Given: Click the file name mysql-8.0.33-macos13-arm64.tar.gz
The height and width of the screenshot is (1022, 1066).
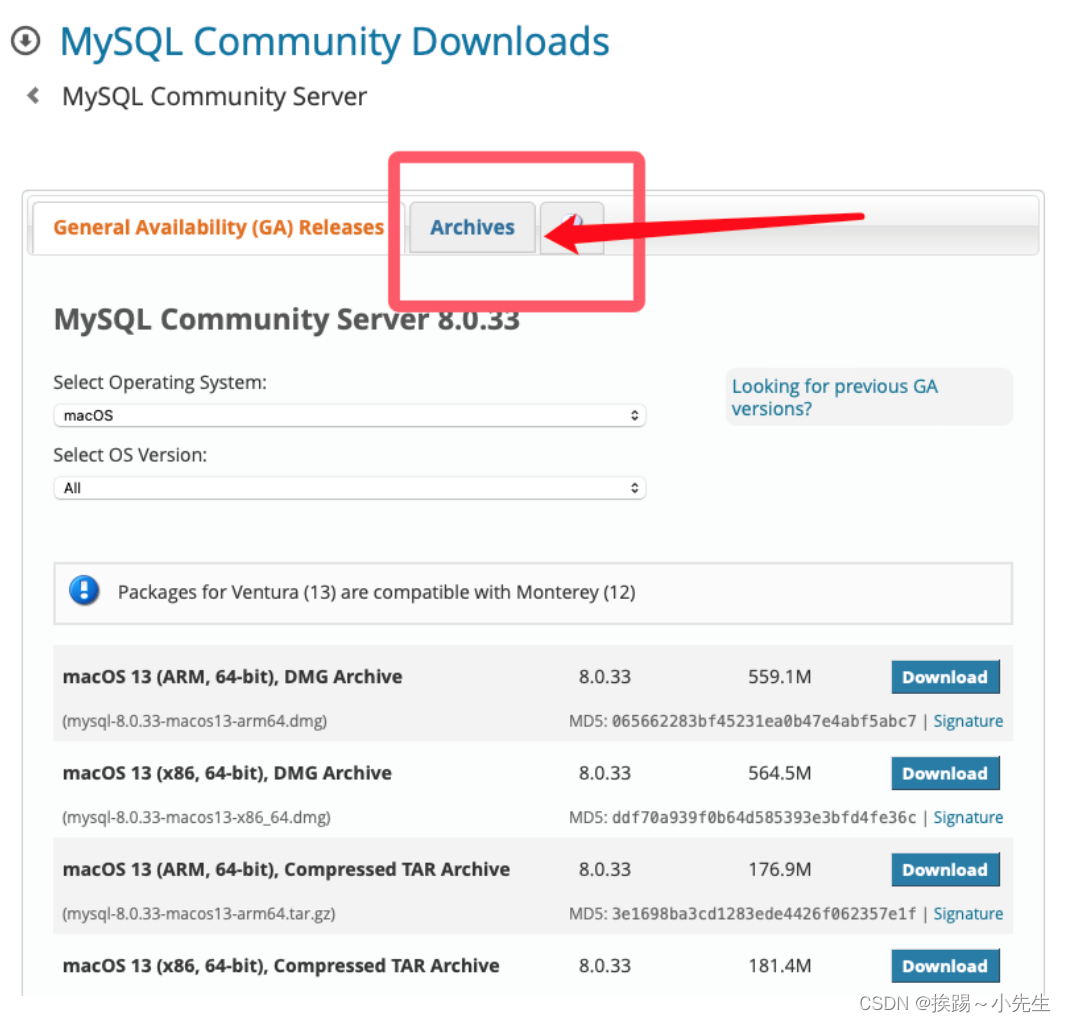Looking at the screenshot, I should click(x=199, y=914).
